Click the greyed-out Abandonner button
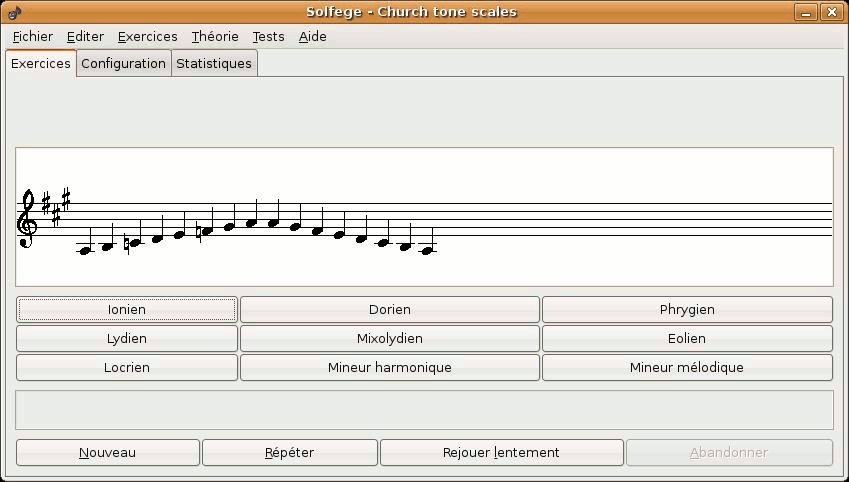 point(729,452)
